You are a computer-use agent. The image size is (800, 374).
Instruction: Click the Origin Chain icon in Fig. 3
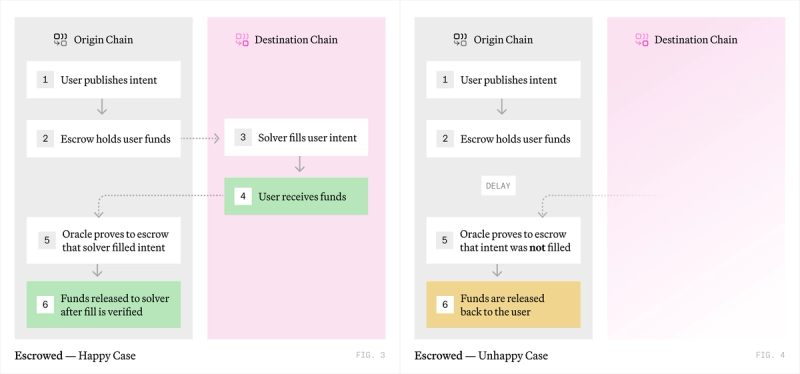(x=61, y=40)
